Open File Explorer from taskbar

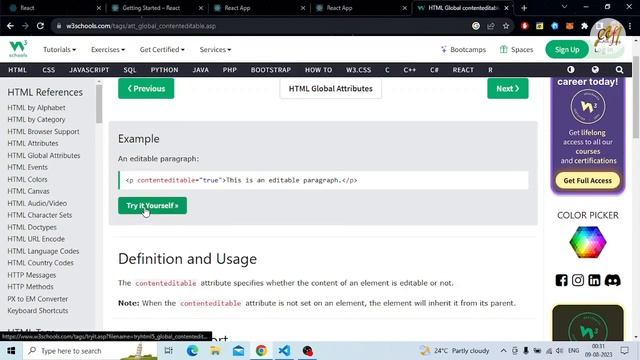(x=215, y=351)
